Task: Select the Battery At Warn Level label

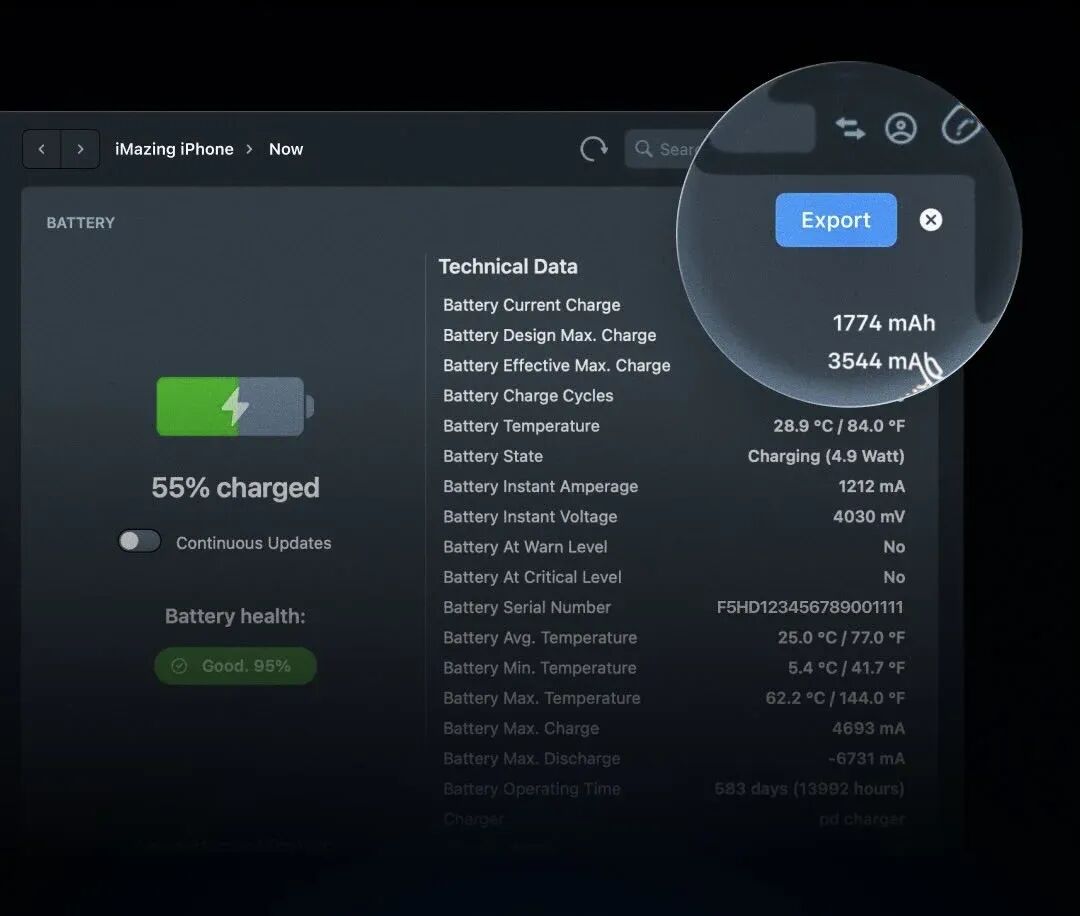Action: [x=526, y=547]
